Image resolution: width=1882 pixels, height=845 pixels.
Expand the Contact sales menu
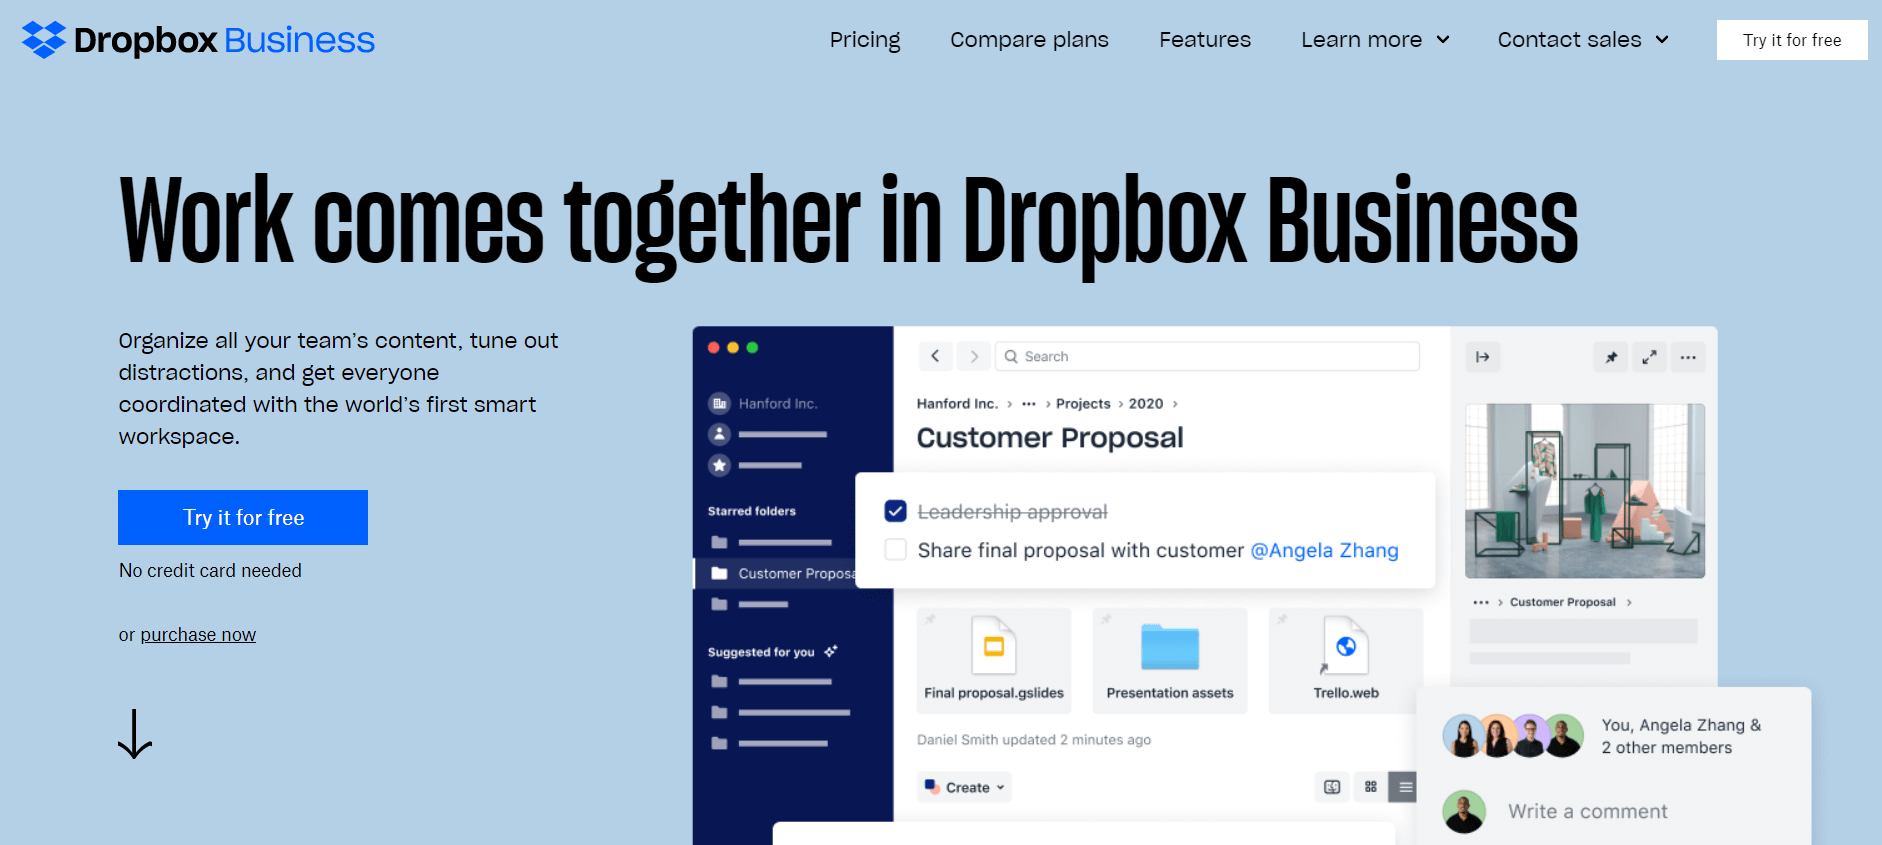click(x=1583, y=40)
